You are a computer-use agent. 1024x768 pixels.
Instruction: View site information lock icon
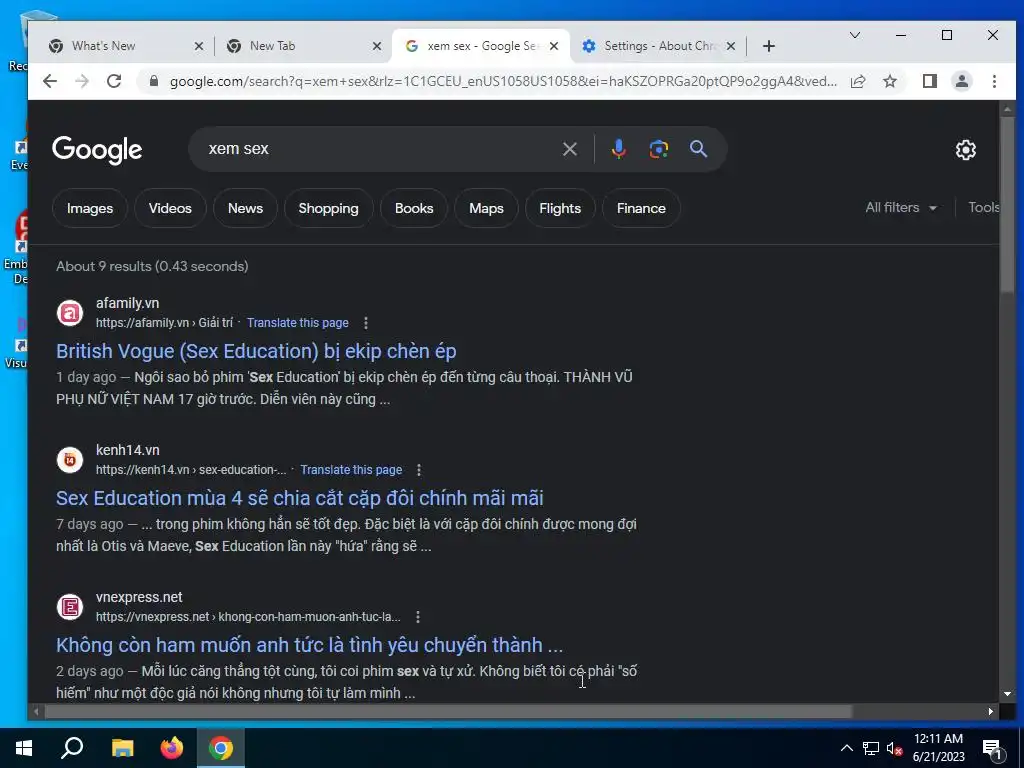coord(154,81)
